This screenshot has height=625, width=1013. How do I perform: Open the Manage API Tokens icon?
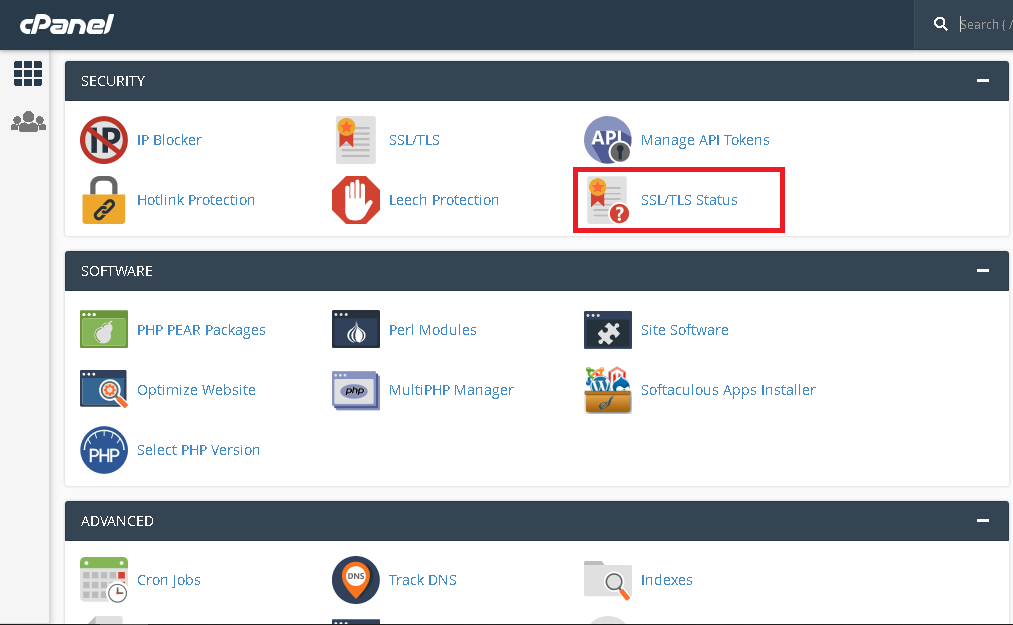607,140
